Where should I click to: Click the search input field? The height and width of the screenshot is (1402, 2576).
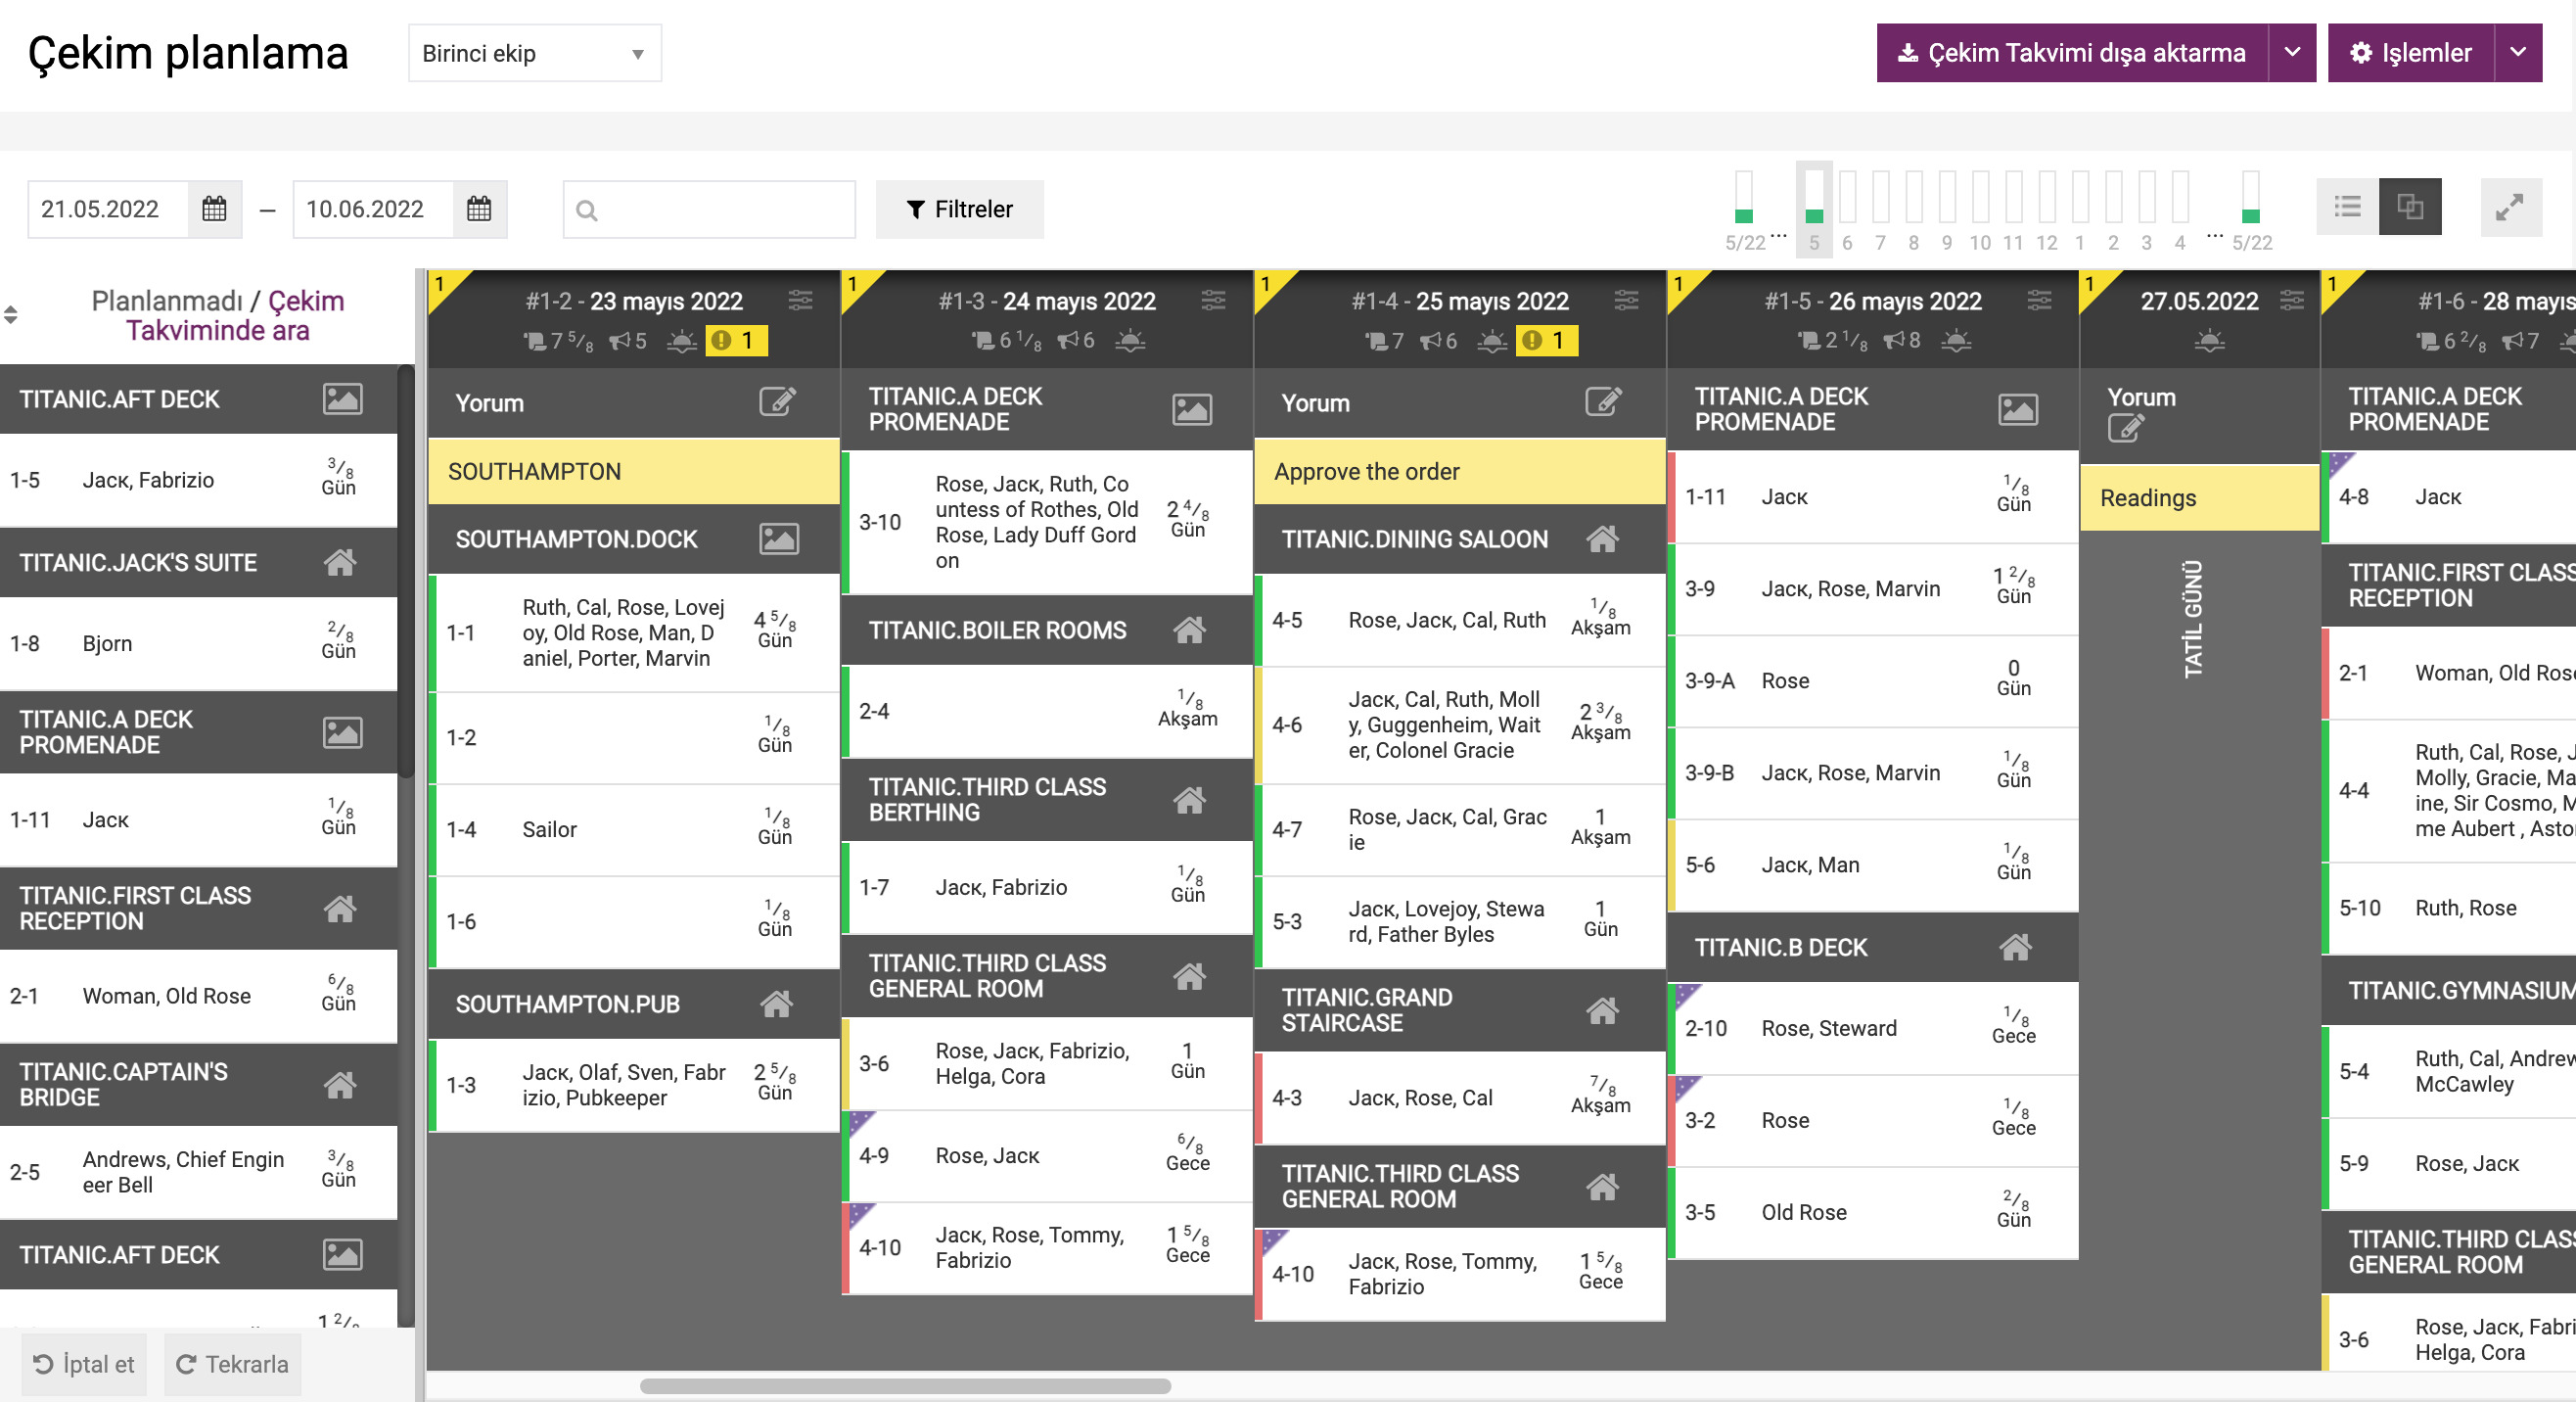[709, 209]
